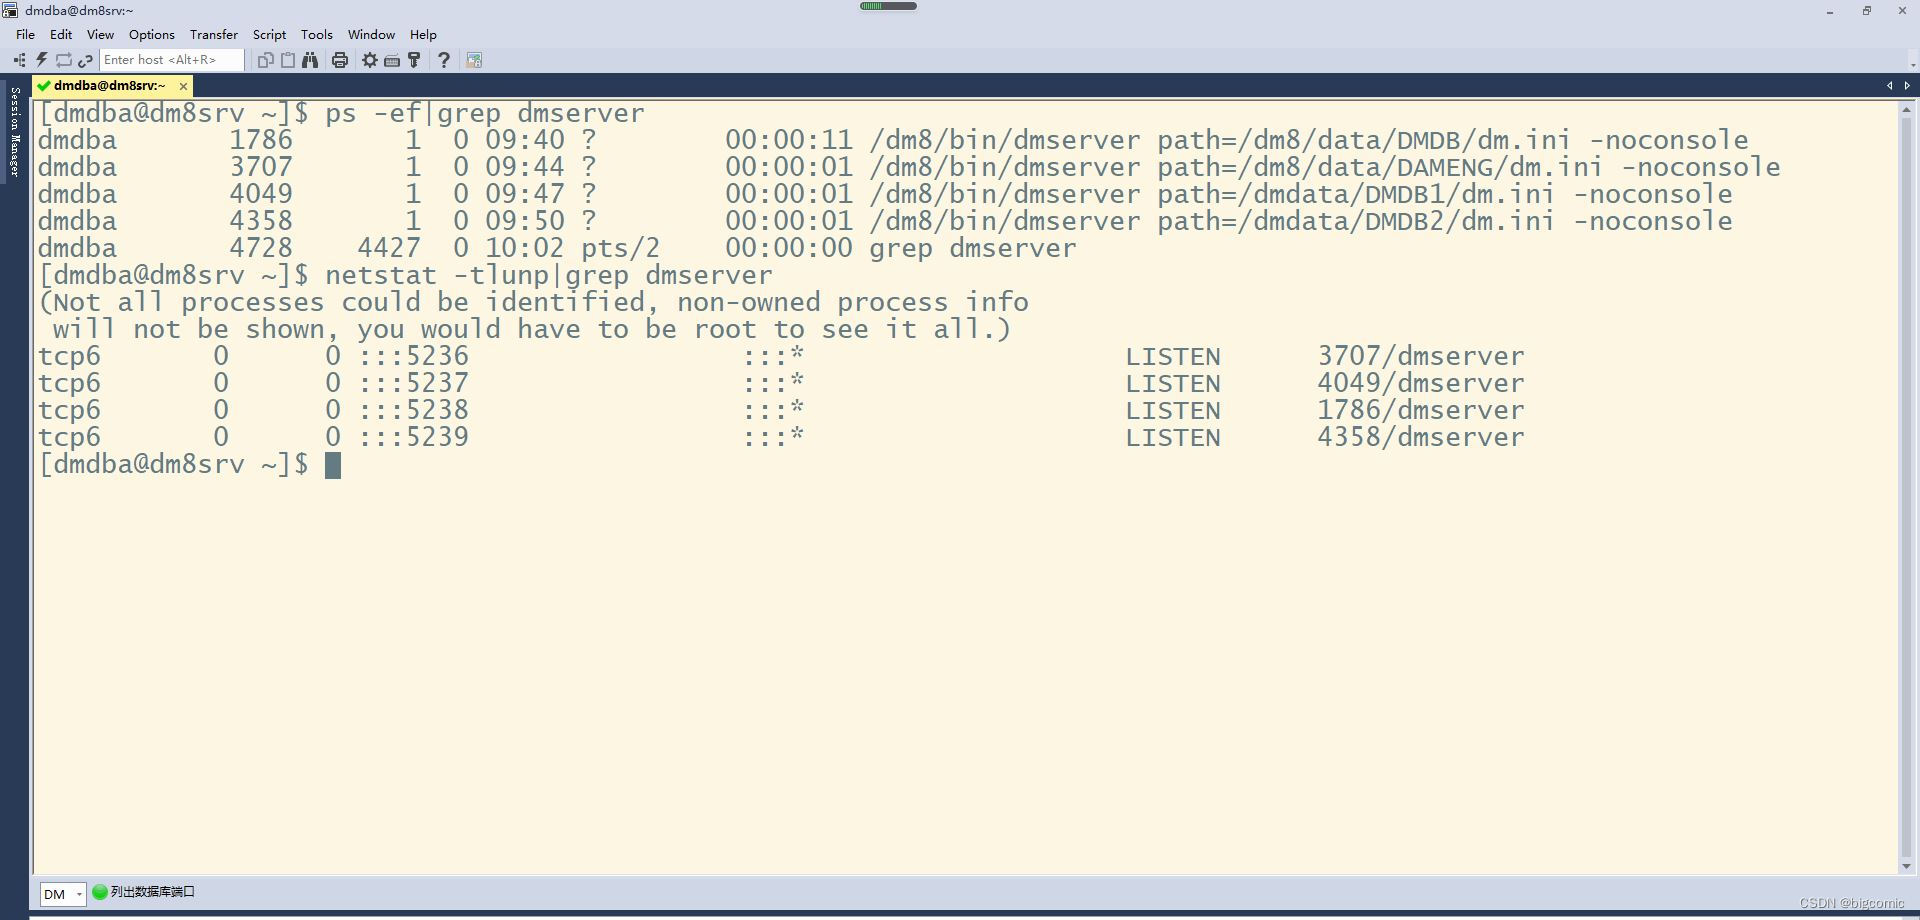Click the green button bar indicator icon

[x=100, y=892]
